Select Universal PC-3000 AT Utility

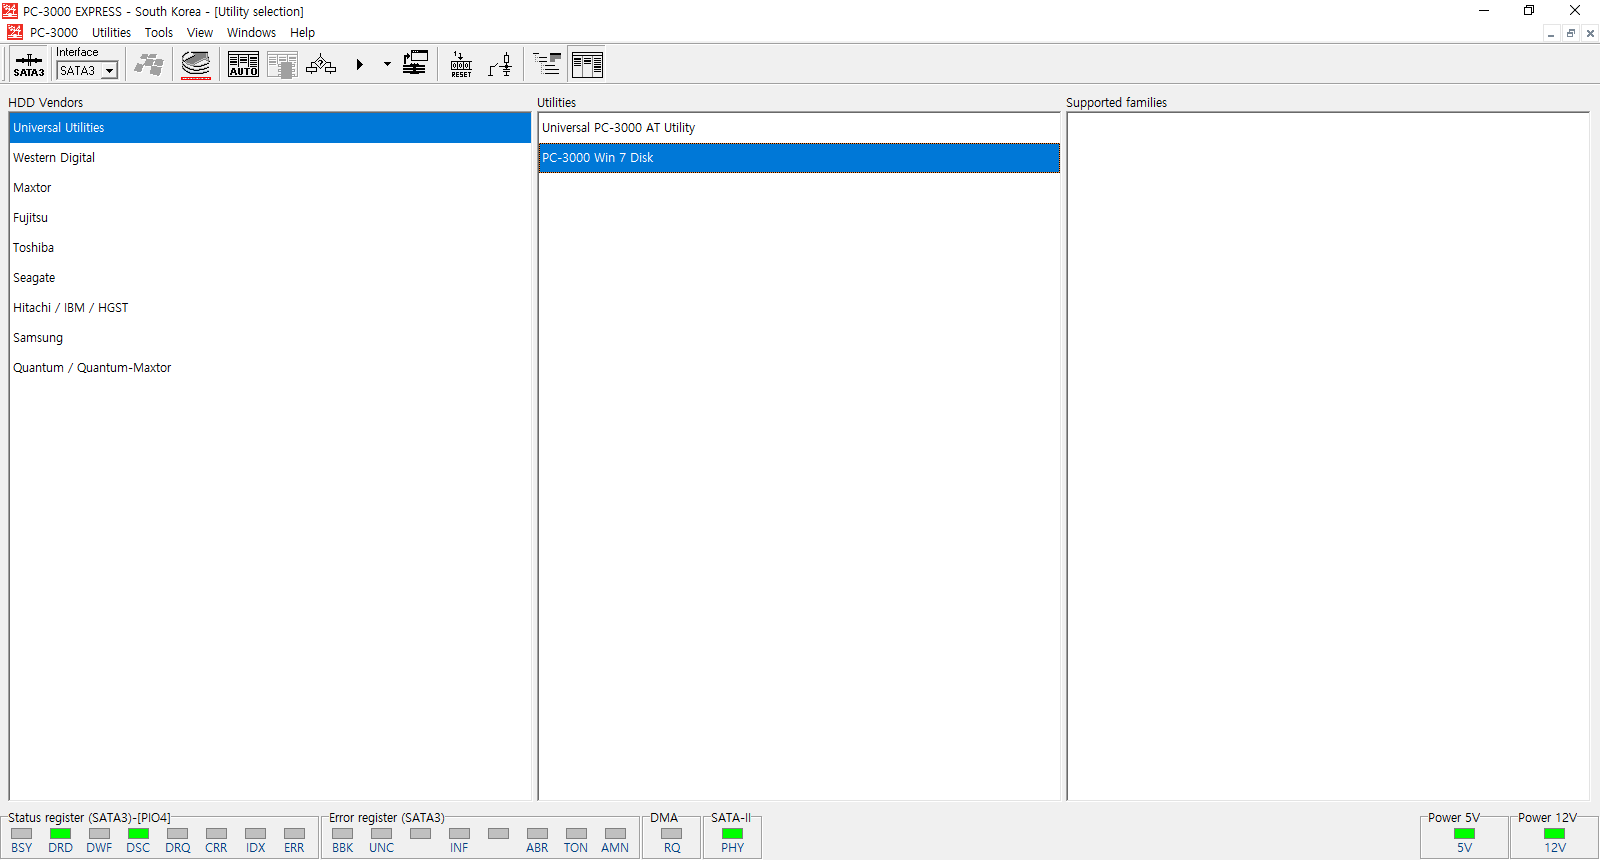(799, 128)
